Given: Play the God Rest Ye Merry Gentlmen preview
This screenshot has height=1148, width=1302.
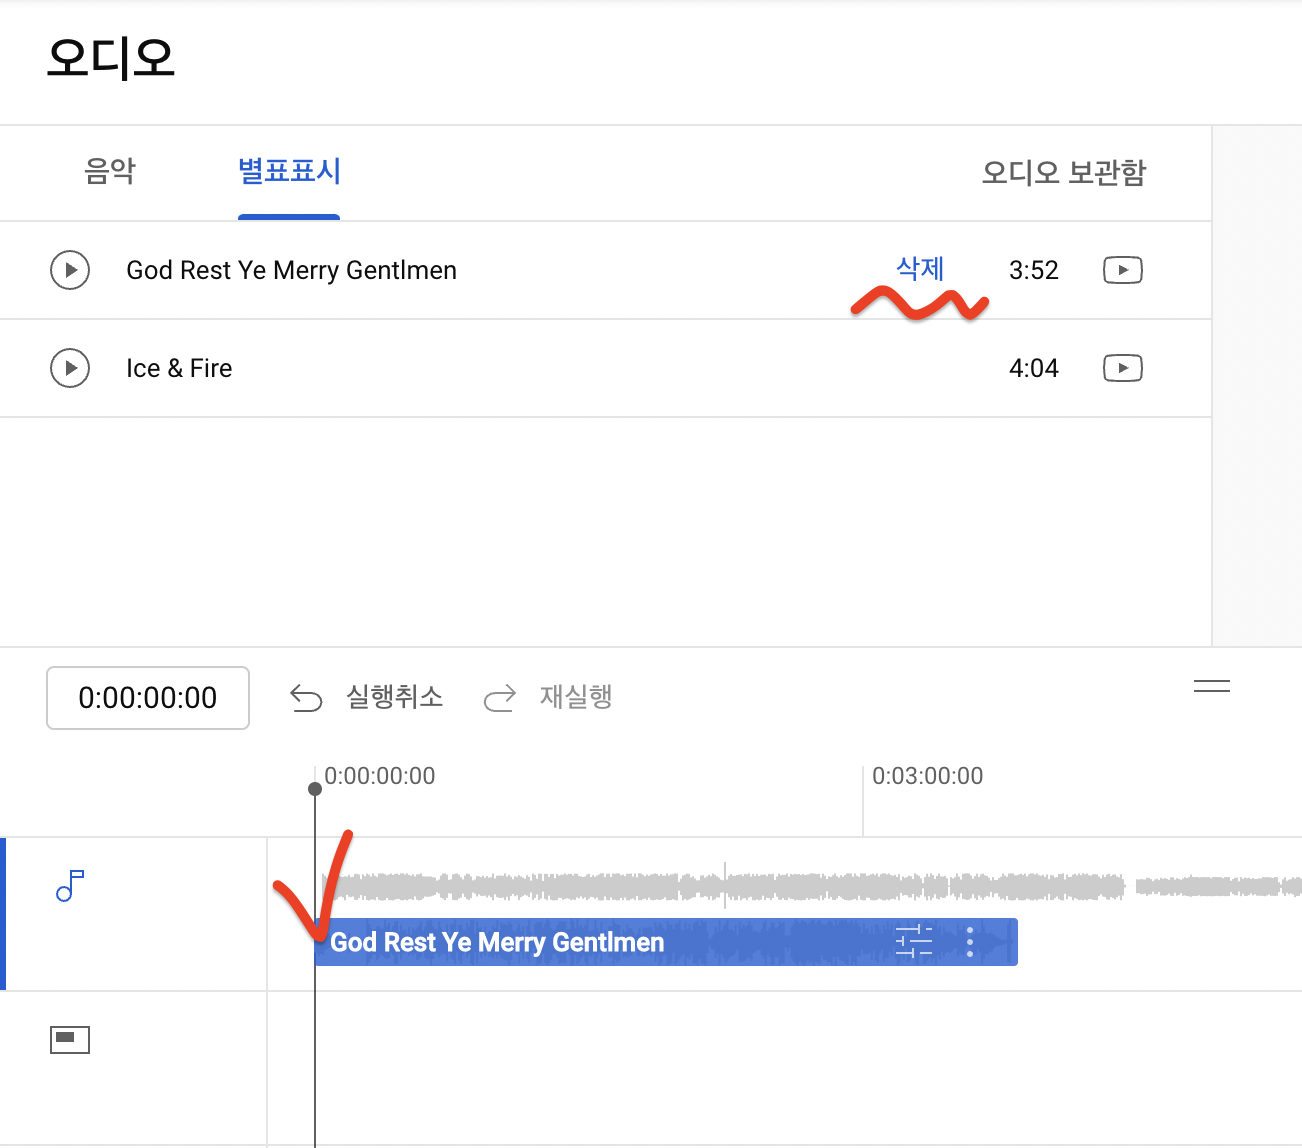Looking at the screenshot, I should point(70,270).
